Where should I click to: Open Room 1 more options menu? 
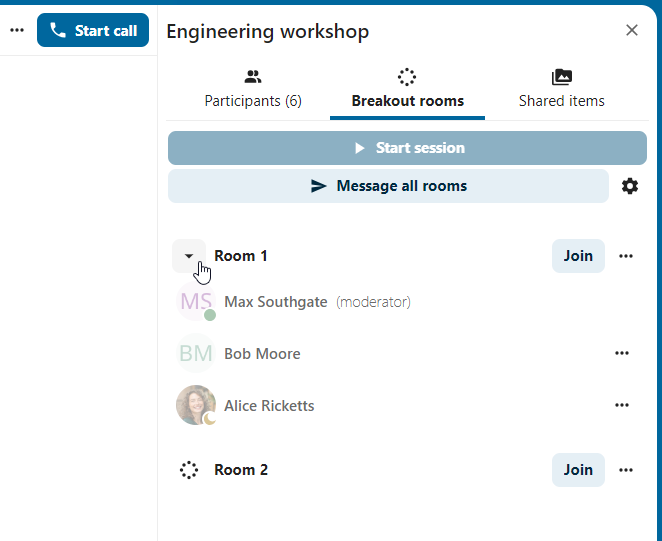coord(626,256)
